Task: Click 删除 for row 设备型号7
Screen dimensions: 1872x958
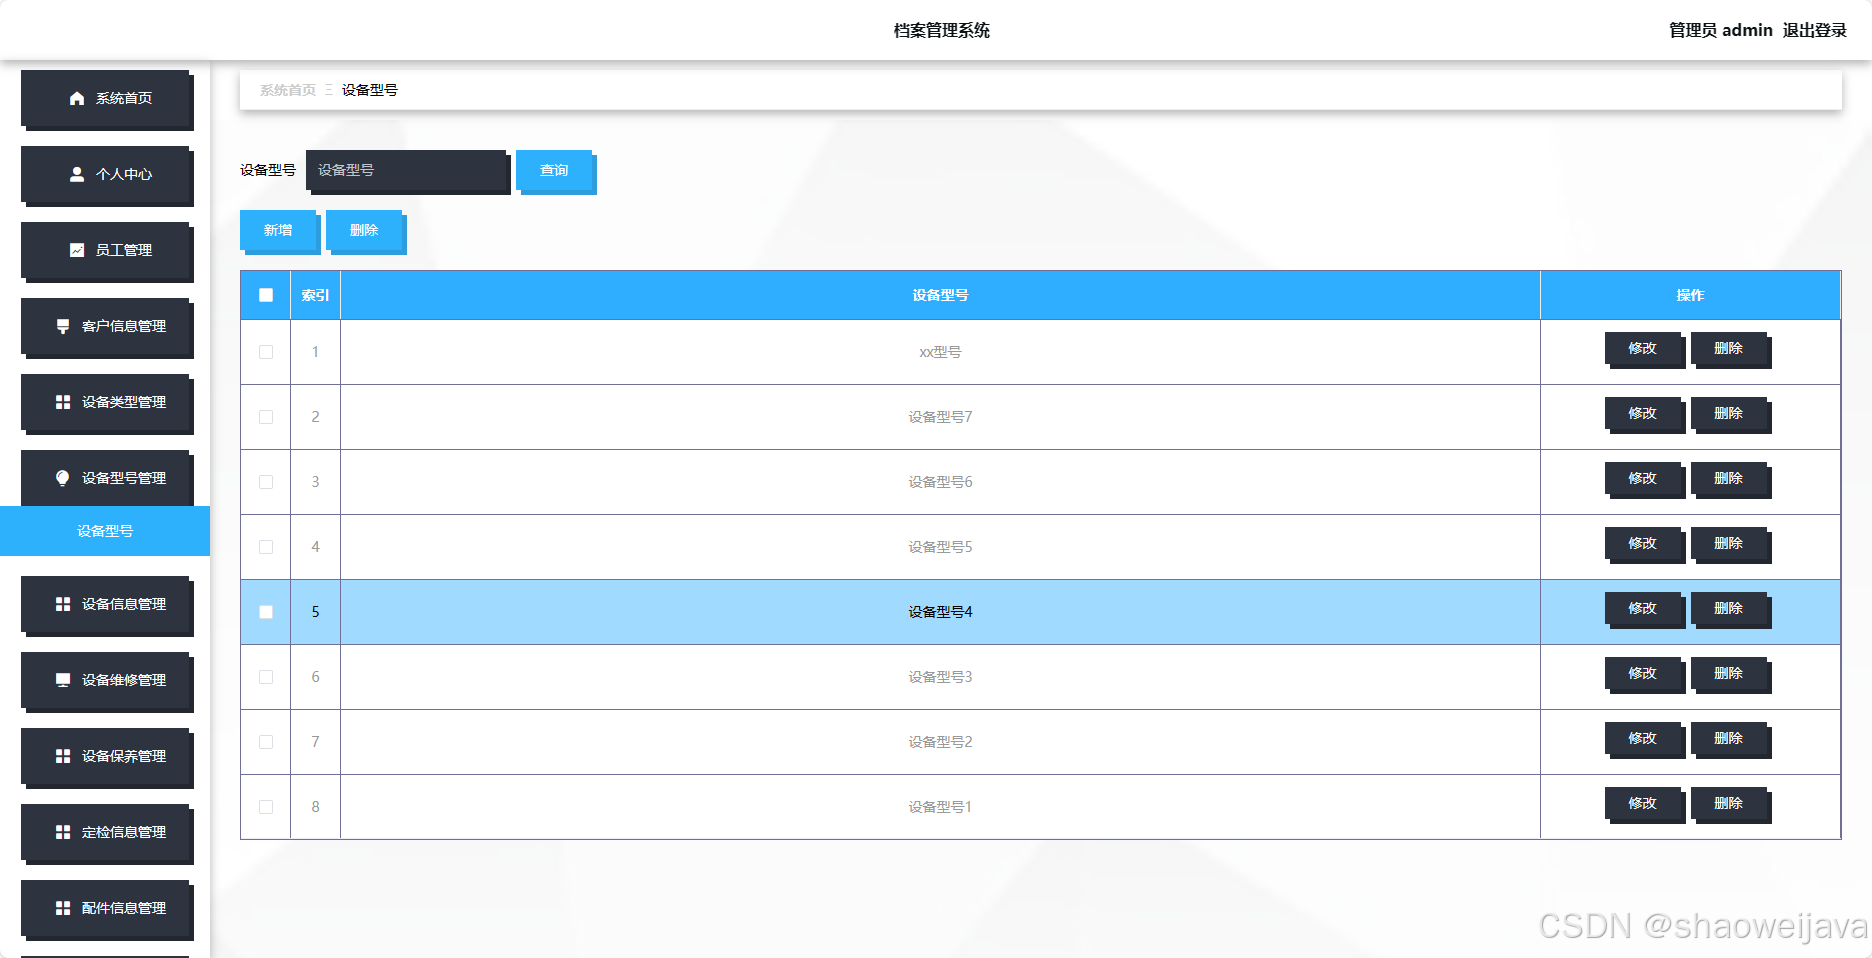Action: (1730, 414)
